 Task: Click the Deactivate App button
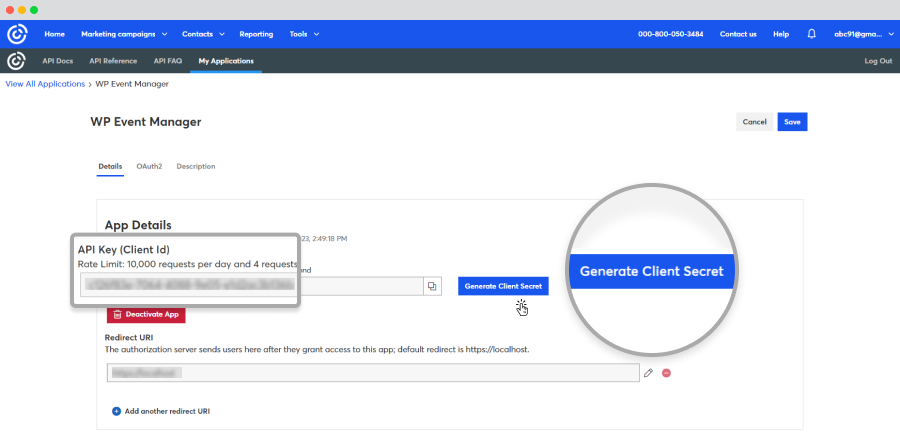(x=146, y=314)
